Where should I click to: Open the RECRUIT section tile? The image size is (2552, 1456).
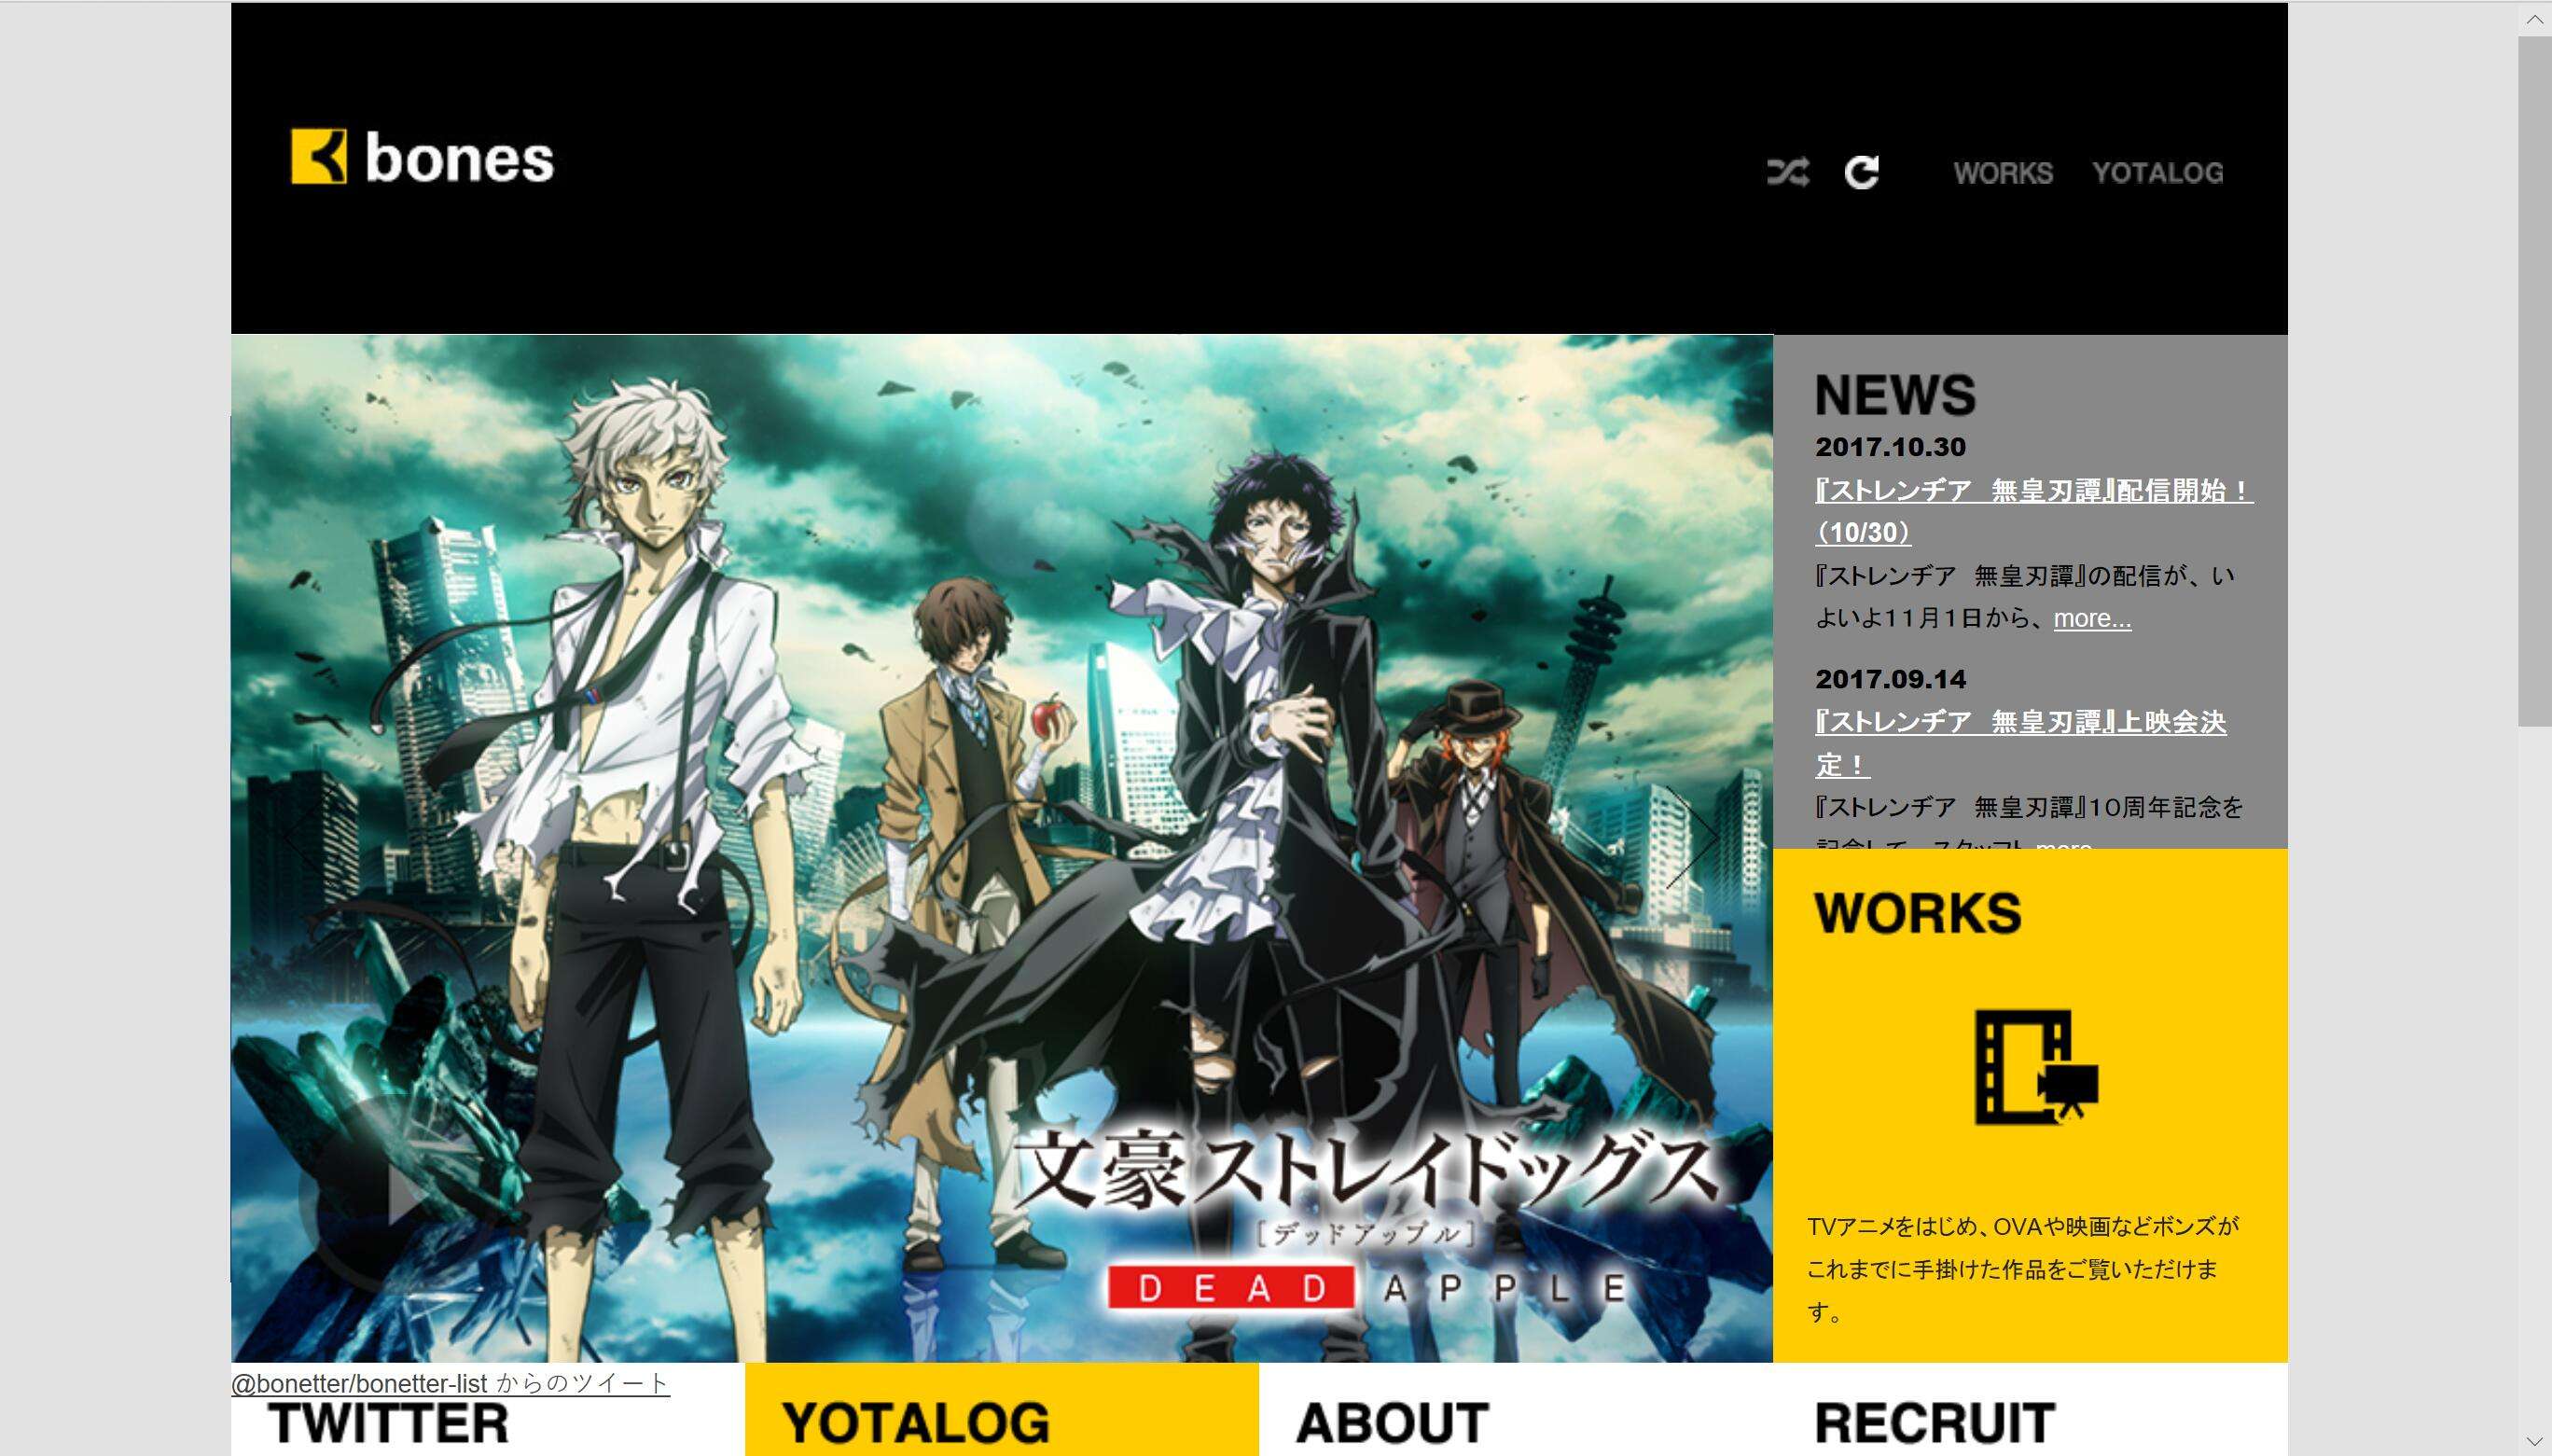click(x=2030, y=1409)
